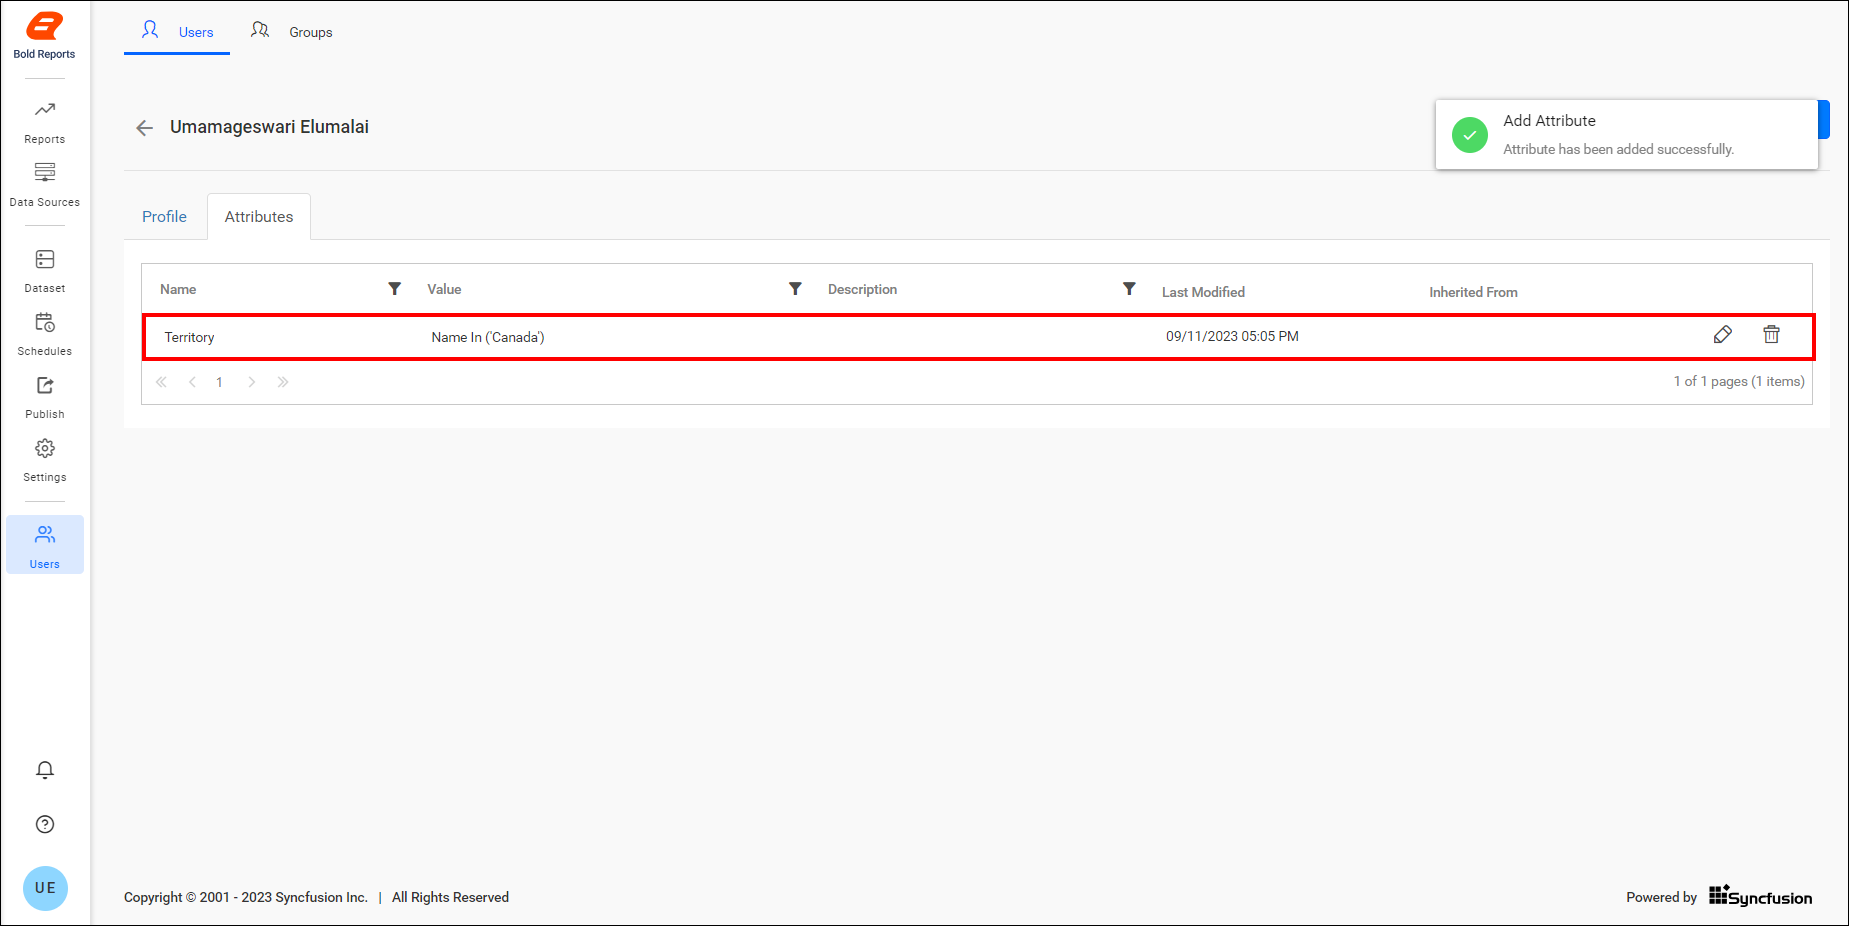Viewport: 1849px width, 926px height.
Task: Switch to the Profile tab
Action: pos(164,216)
